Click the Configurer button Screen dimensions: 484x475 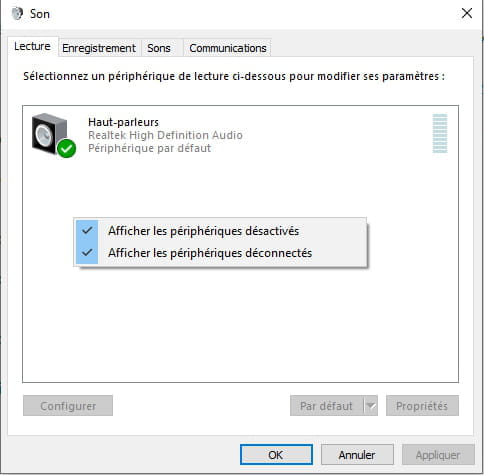point(68,406)
